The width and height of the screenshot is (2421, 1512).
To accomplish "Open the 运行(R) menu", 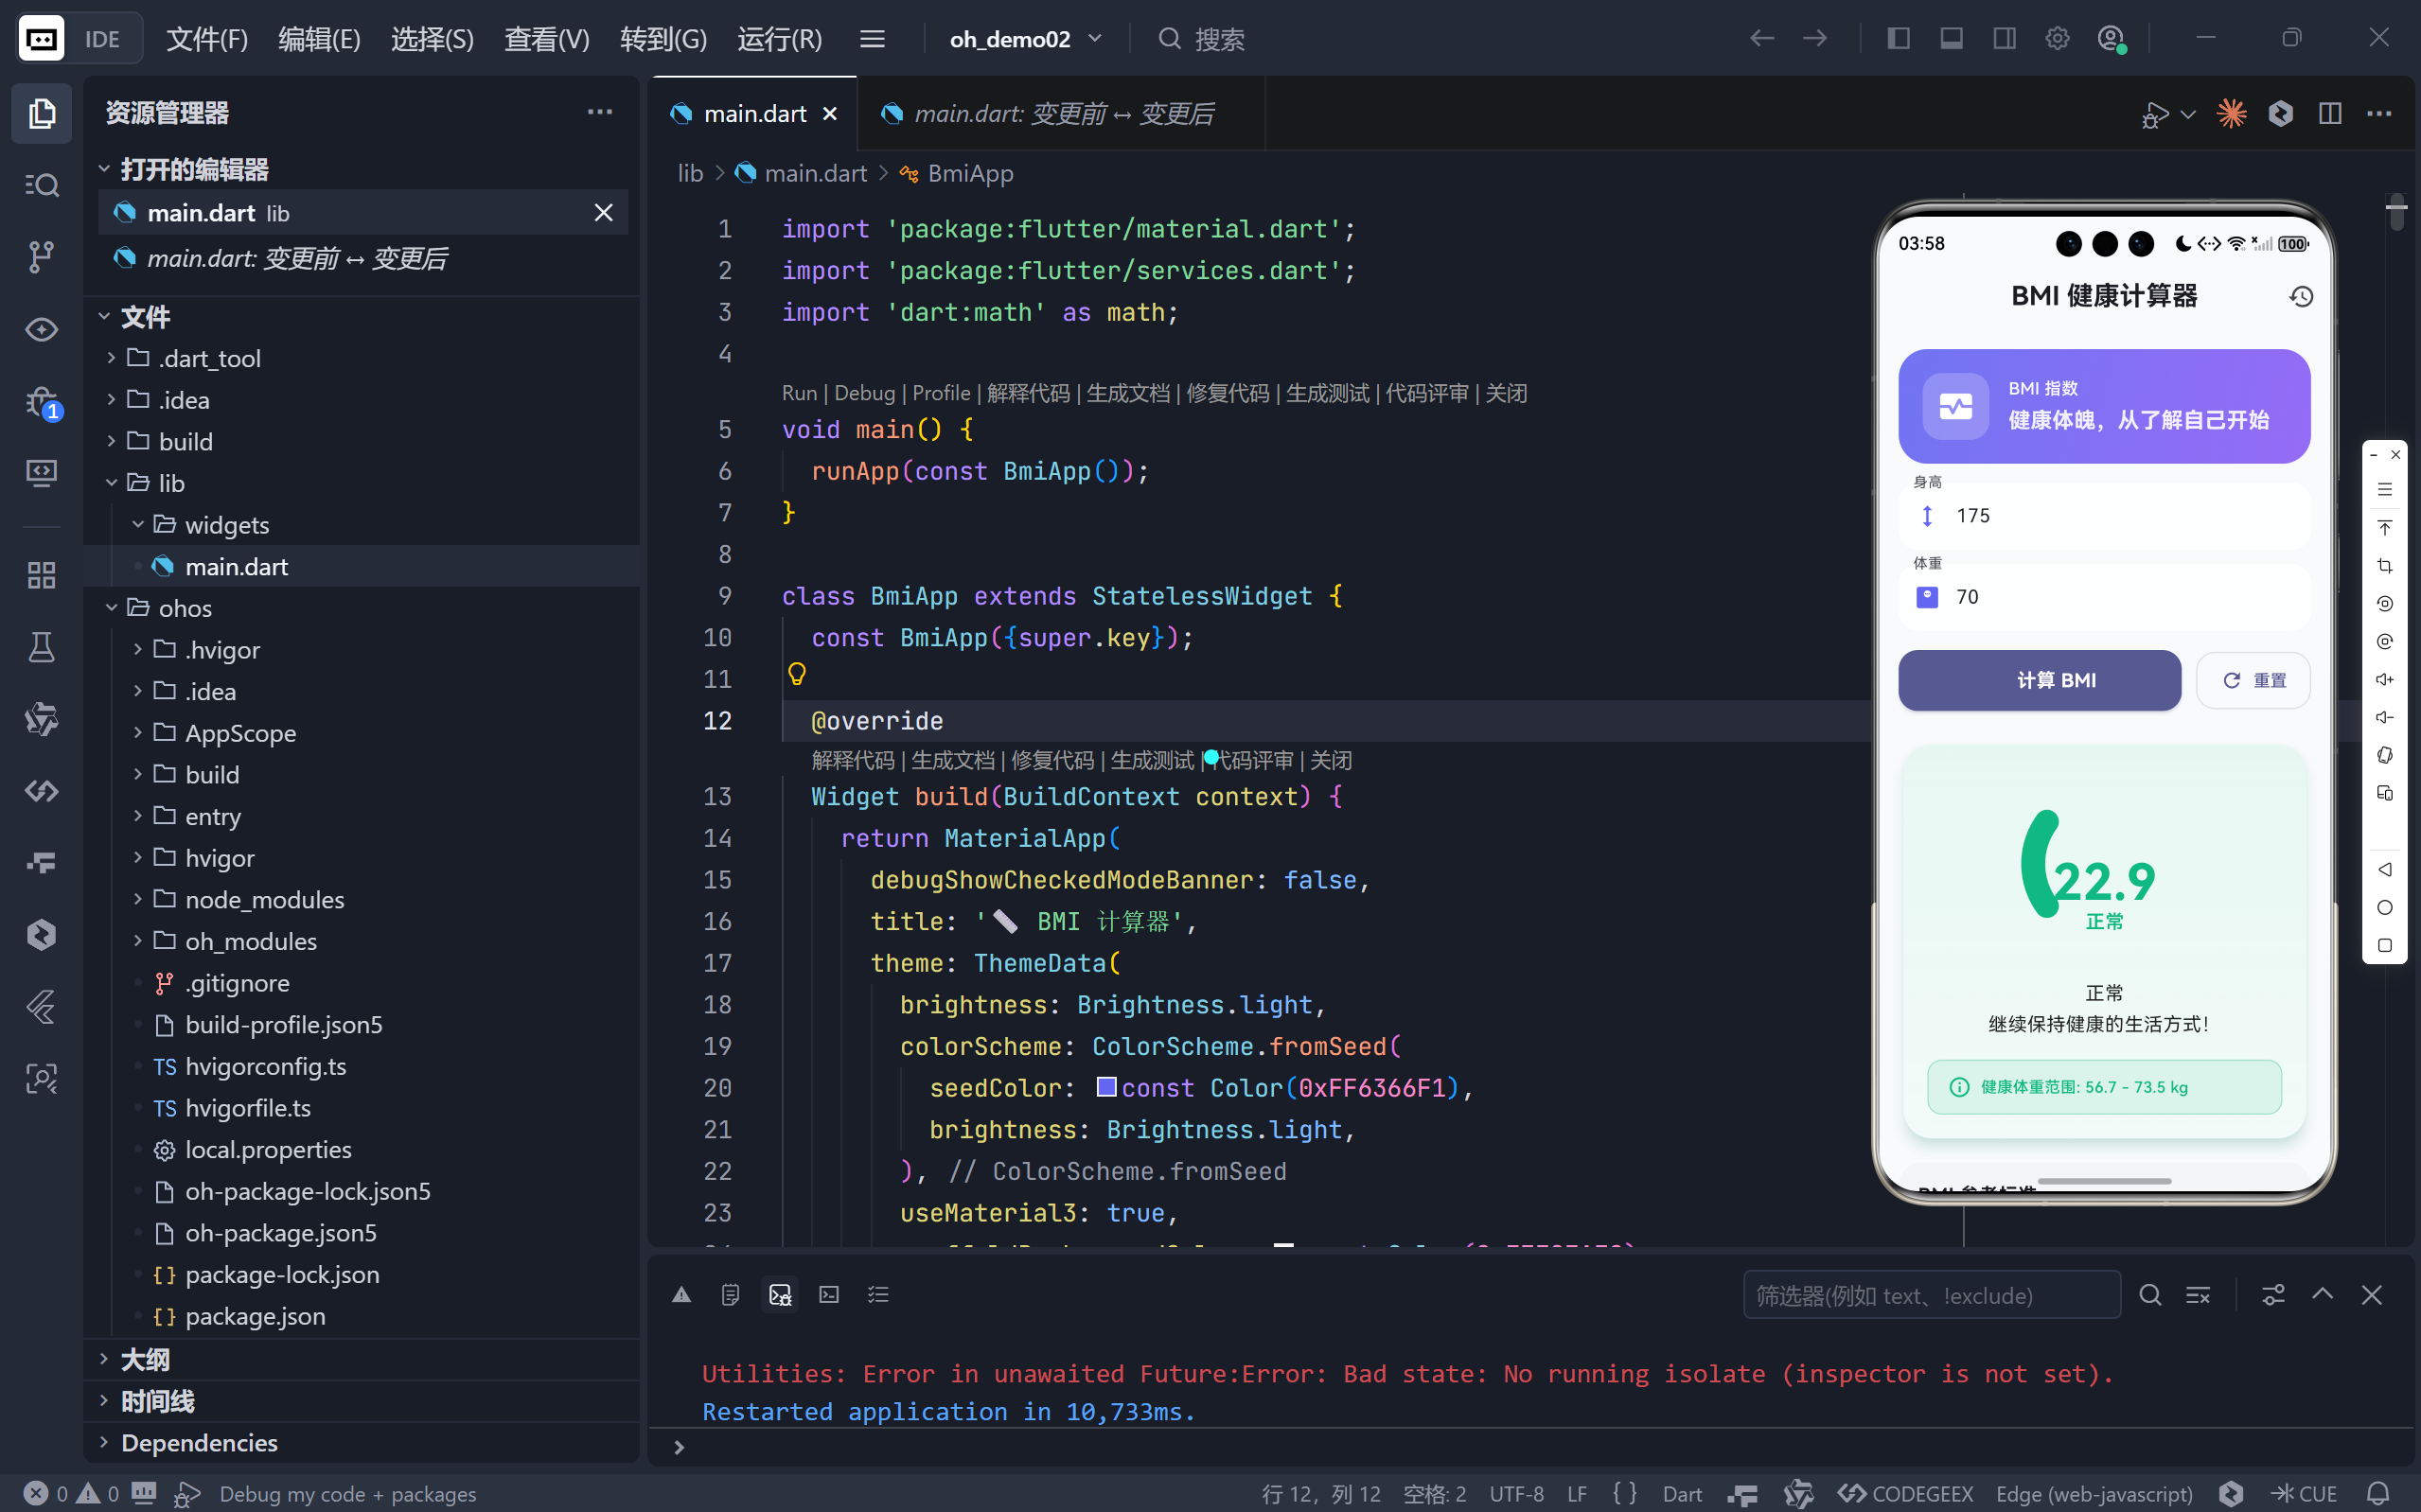I will [x=779, y=39].
